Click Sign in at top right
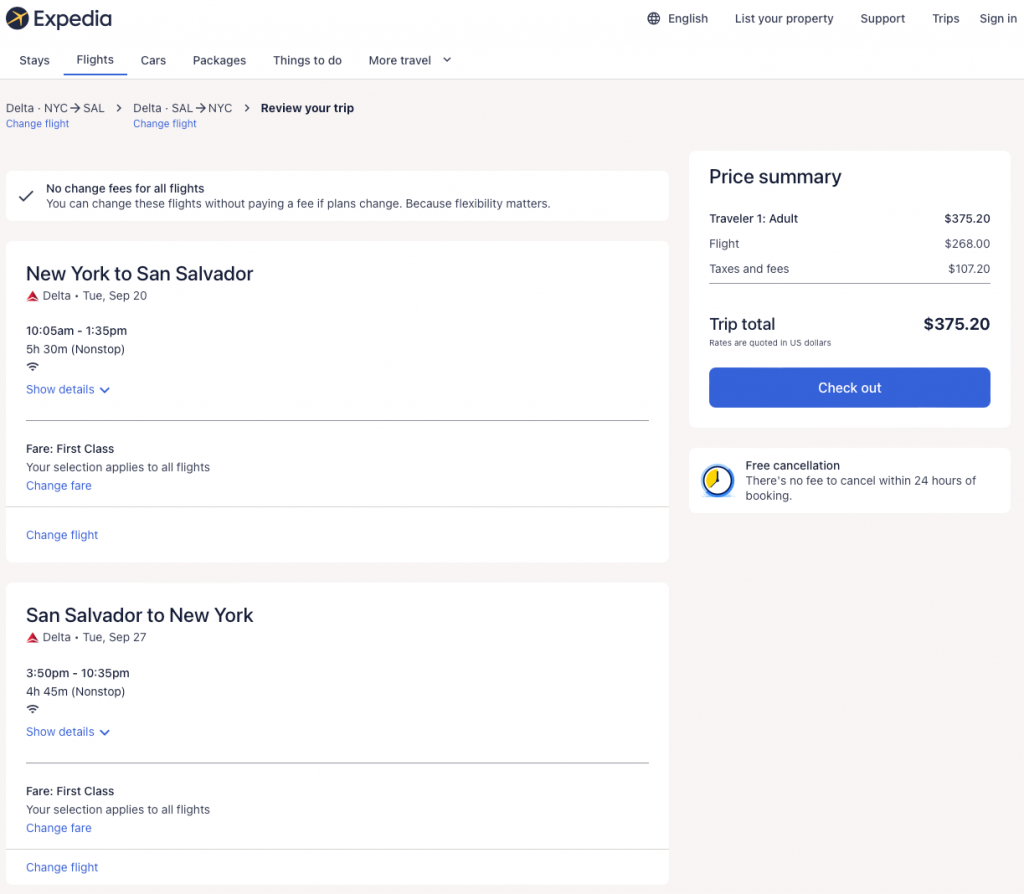 click(x=997, y=19)
